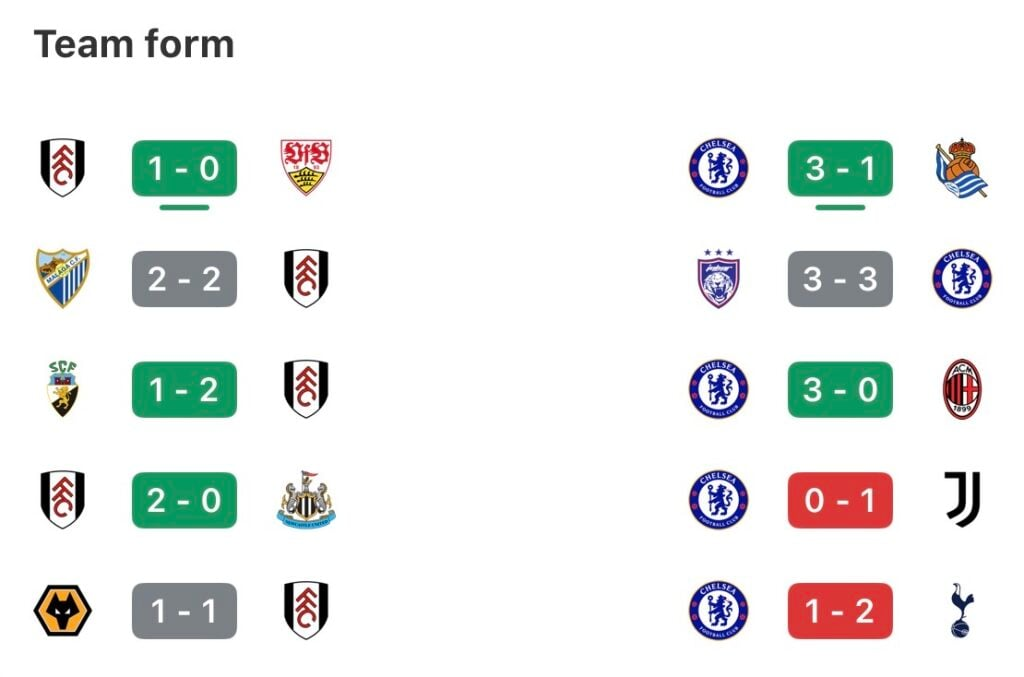Image resolution: width=1024 pixels, height=677 pixels.
Task: Click the VfB Stuttgart crest
Action: tap(306, 167)
